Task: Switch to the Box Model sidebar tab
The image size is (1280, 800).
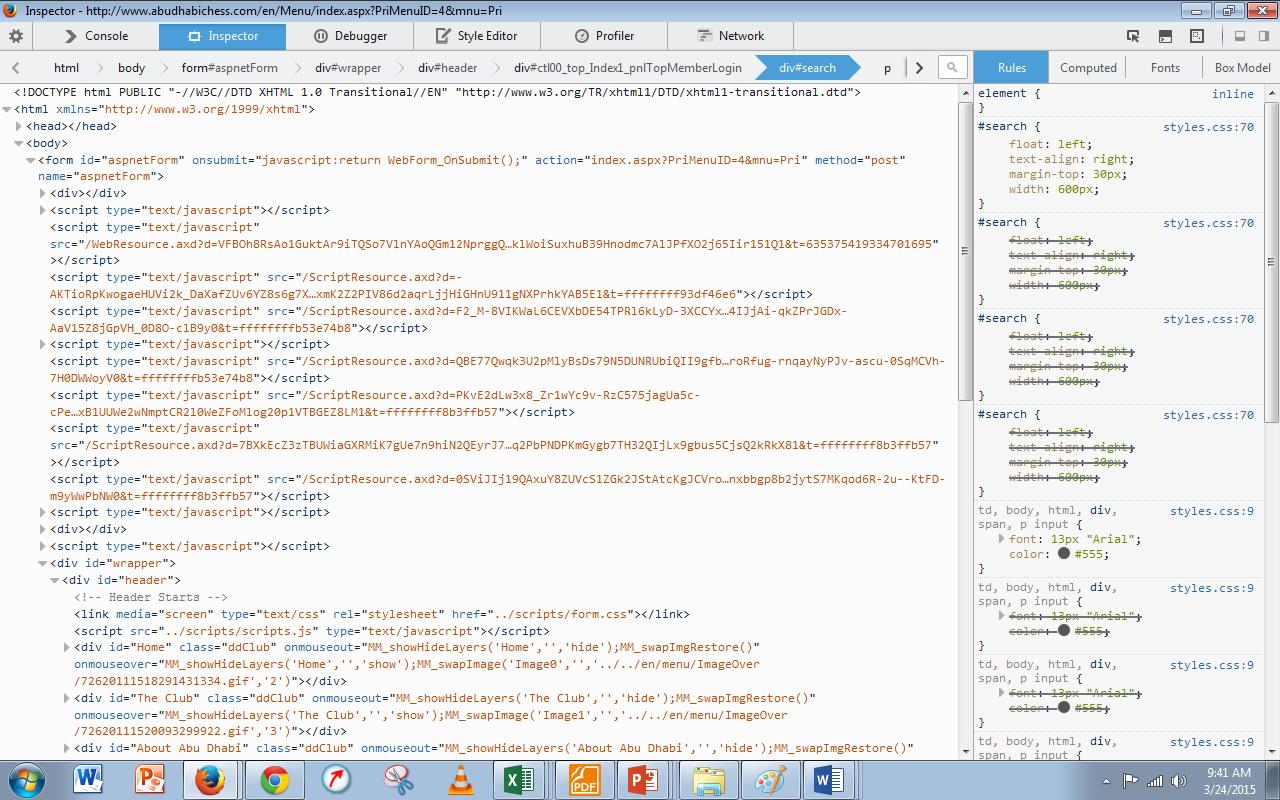Action: tap(1242, 68)
